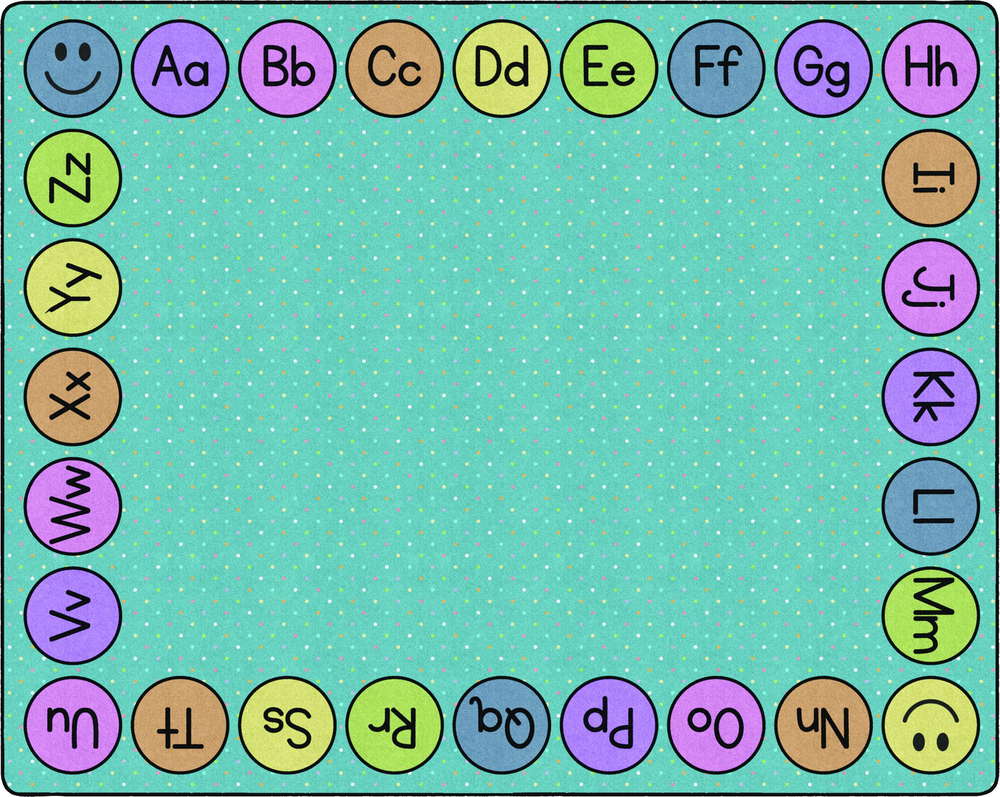Click the blue smiley face circle
This screenshot has height=797, width=1000.
coord(72,69)
